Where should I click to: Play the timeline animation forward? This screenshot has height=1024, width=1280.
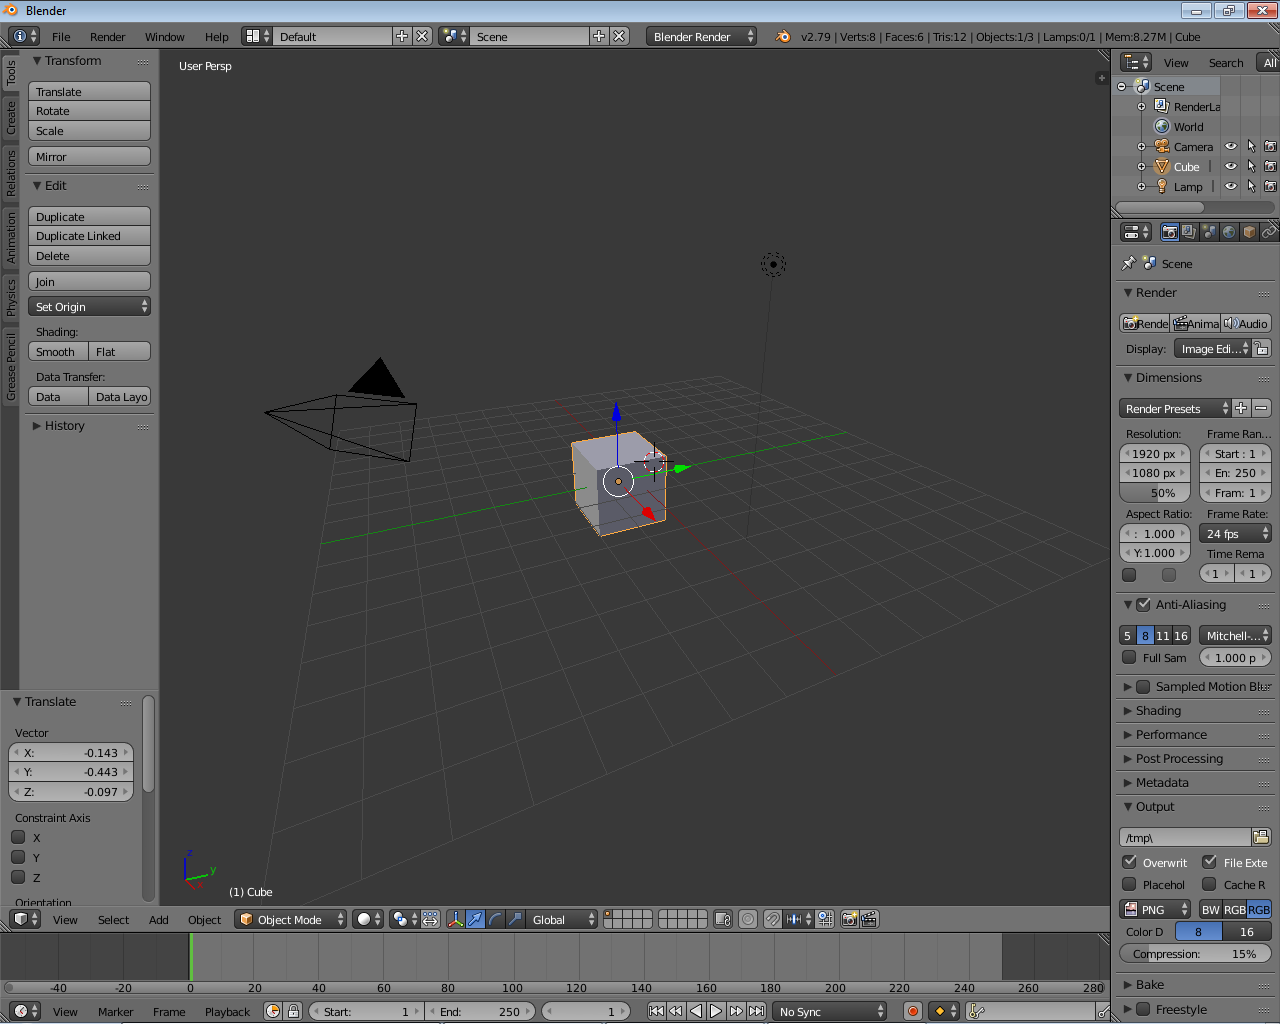[716, 1011]
